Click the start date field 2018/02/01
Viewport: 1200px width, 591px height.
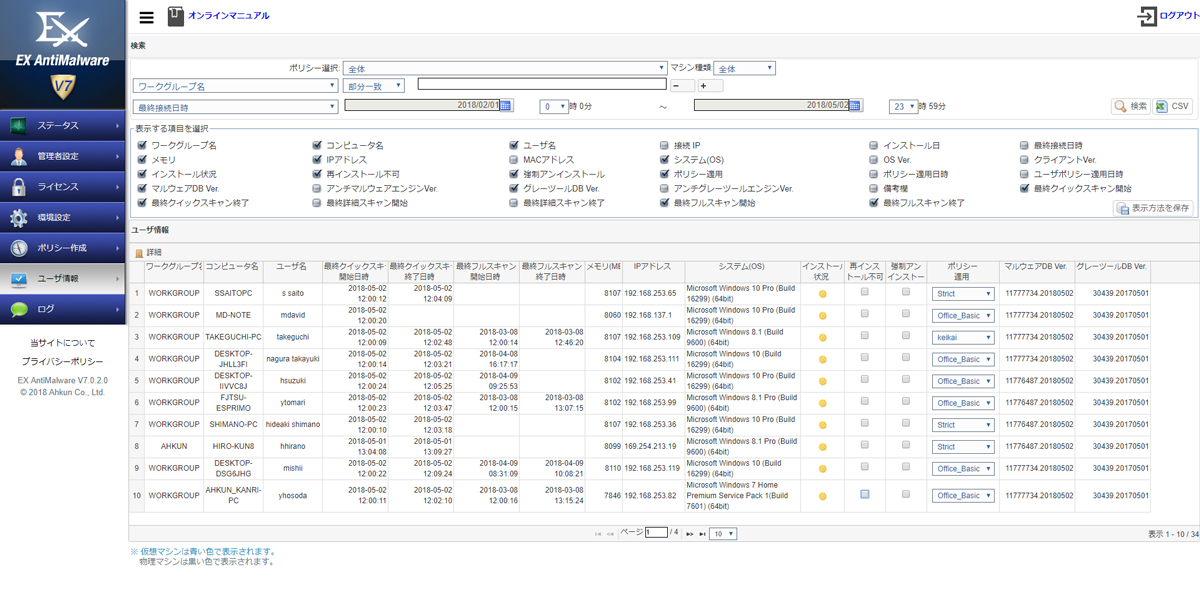click(x=422, y=105)
